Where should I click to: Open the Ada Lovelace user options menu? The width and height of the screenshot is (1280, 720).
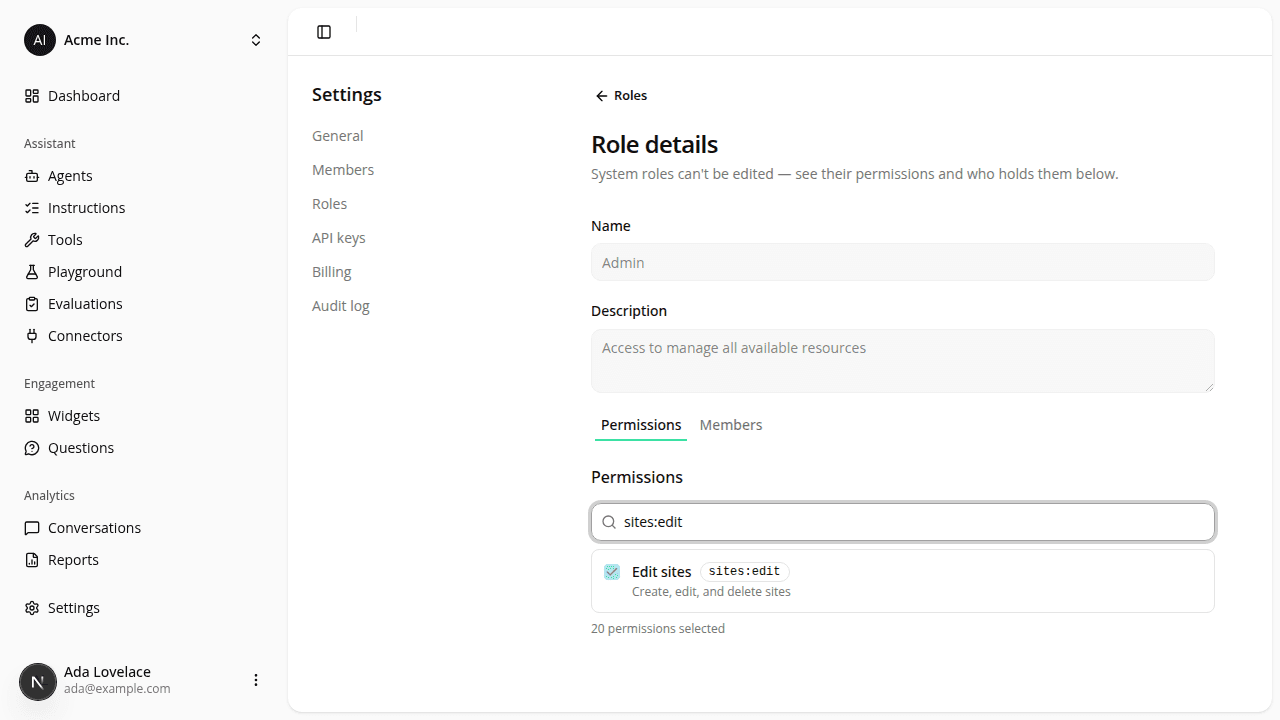click(x=256, y=680)
